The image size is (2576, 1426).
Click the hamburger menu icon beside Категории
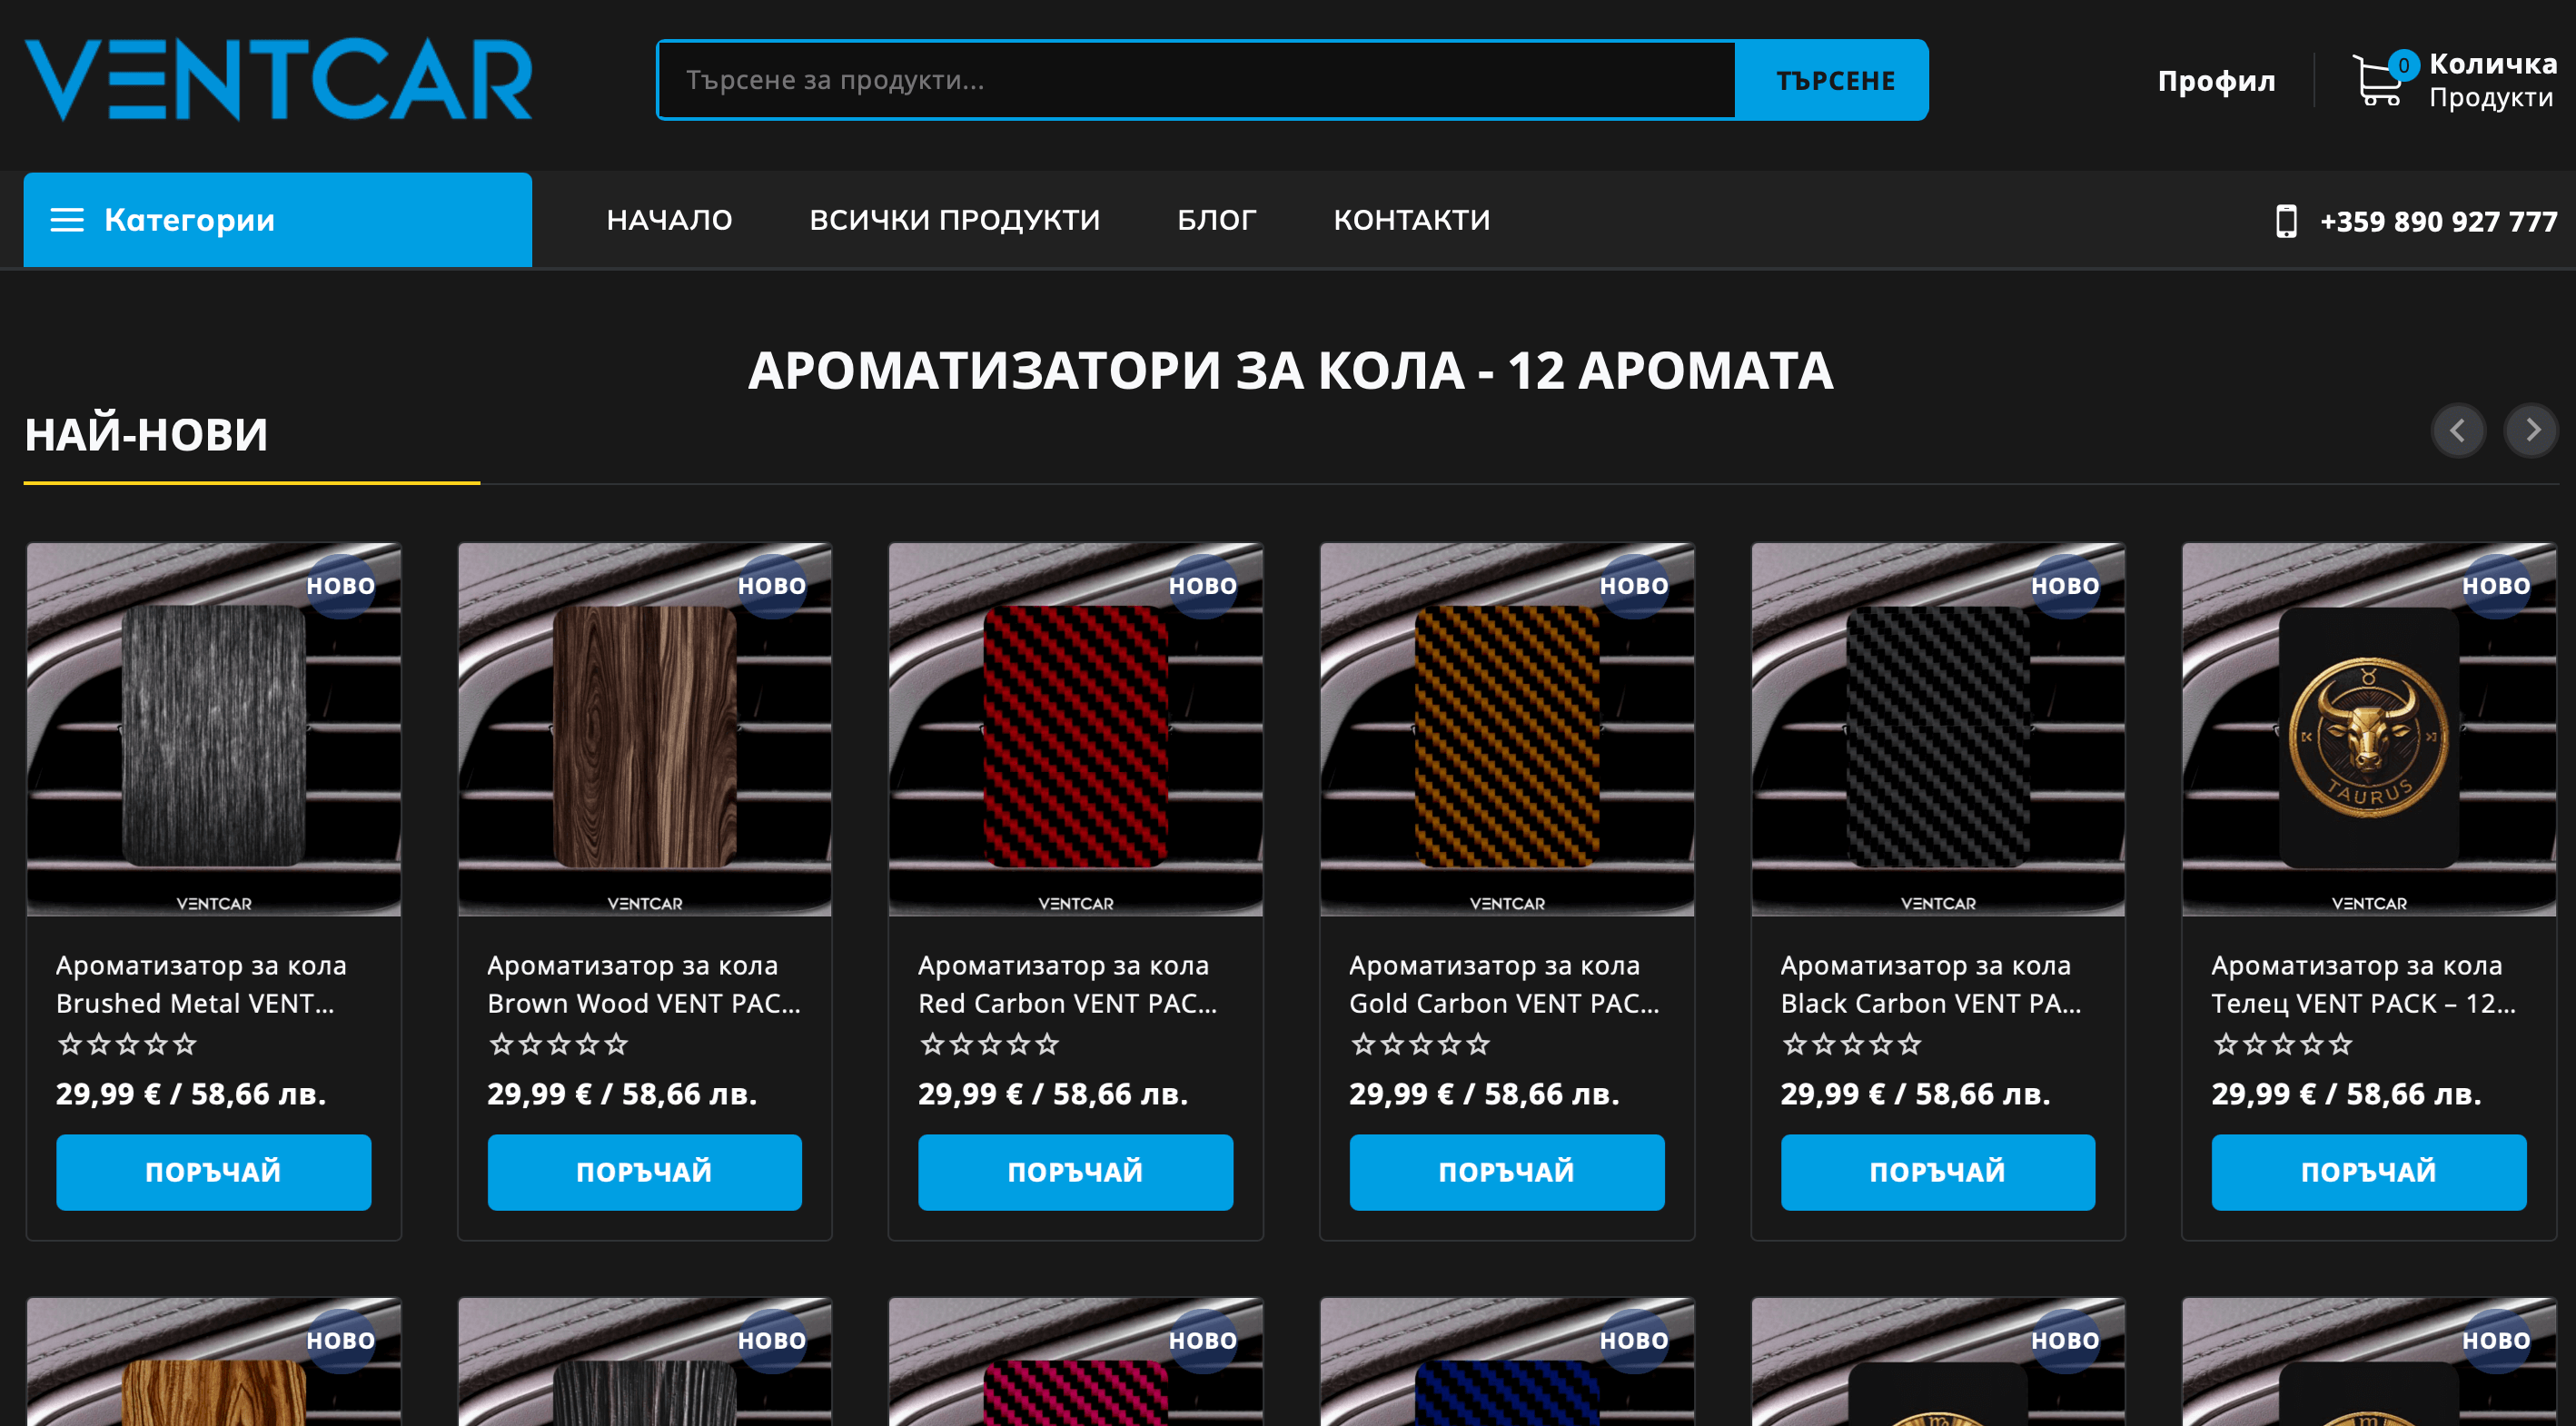(x=67, y=220)
